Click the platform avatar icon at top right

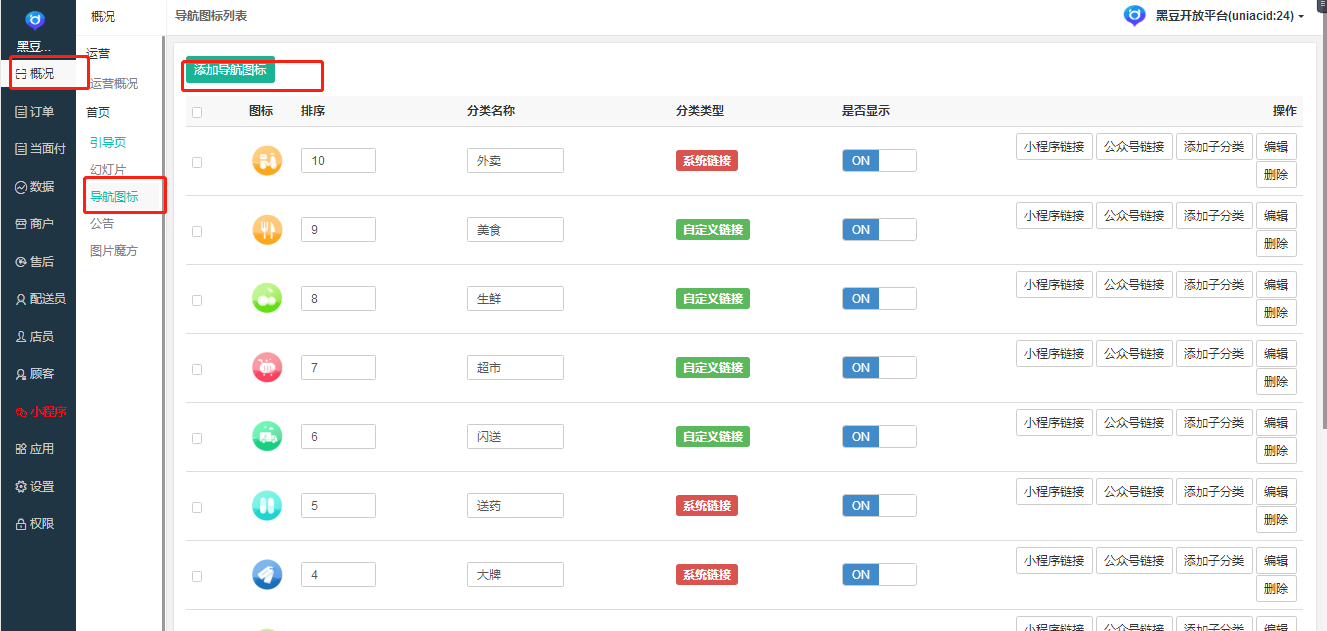(x=1134, y=16)
